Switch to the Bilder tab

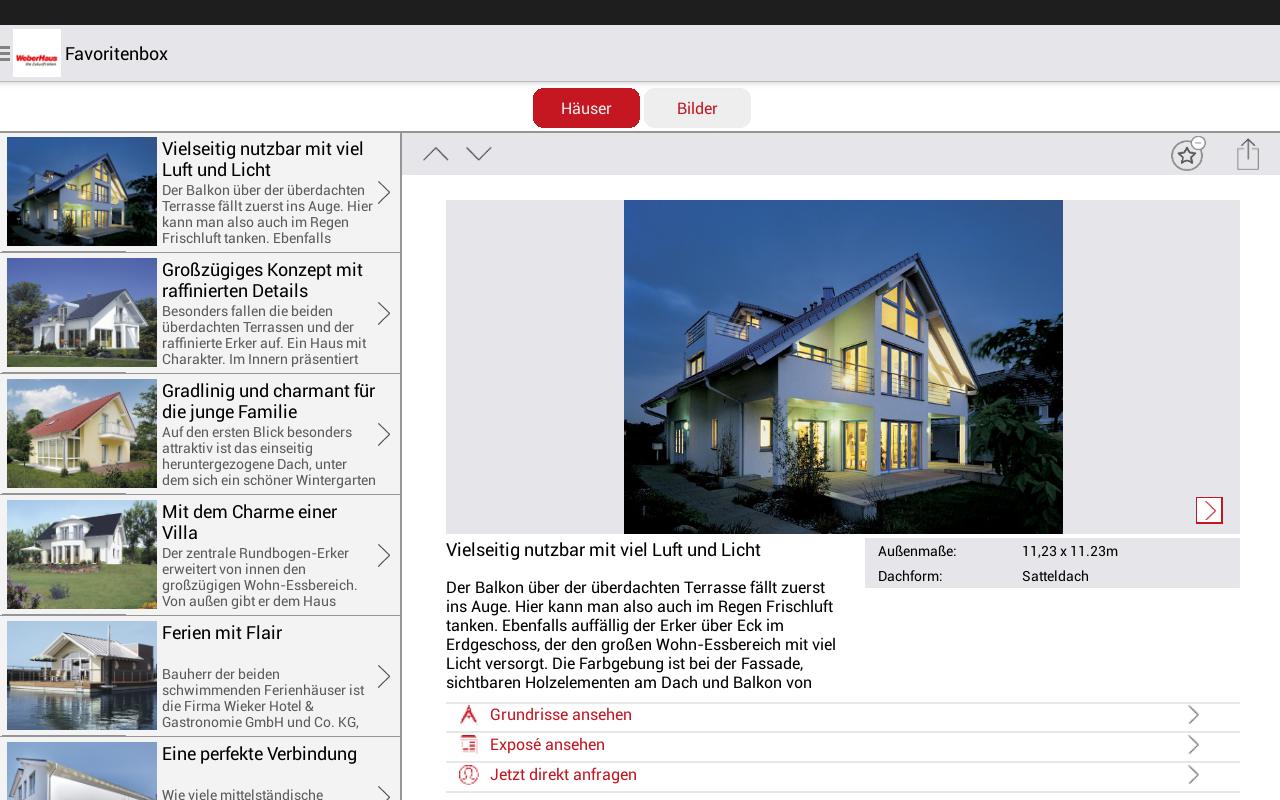pyautogui.click(x=697, y=108)
